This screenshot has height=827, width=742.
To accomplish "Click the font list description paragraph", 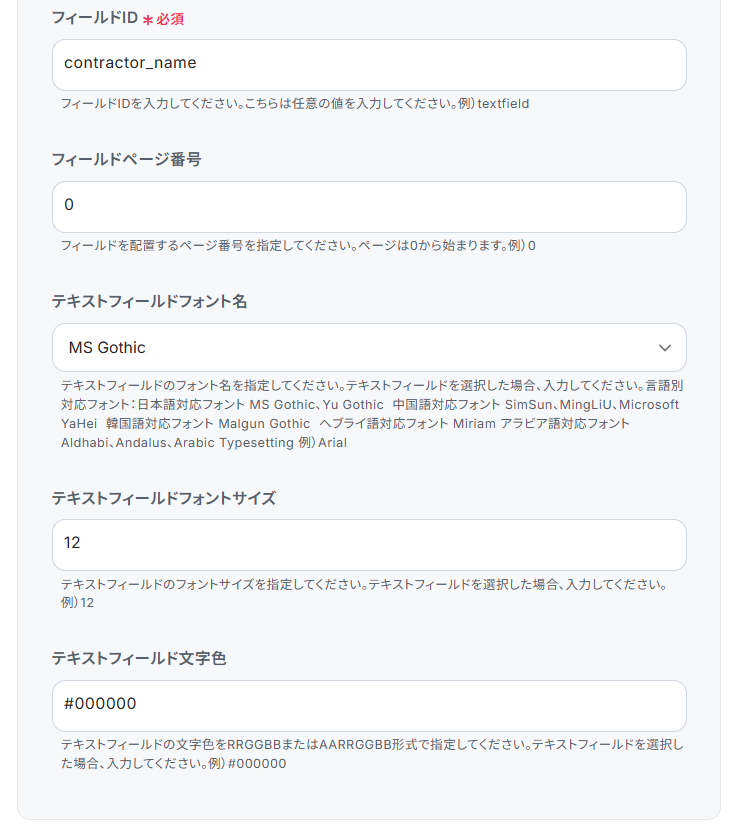I will pyautogui.click(x=370, y=404).
